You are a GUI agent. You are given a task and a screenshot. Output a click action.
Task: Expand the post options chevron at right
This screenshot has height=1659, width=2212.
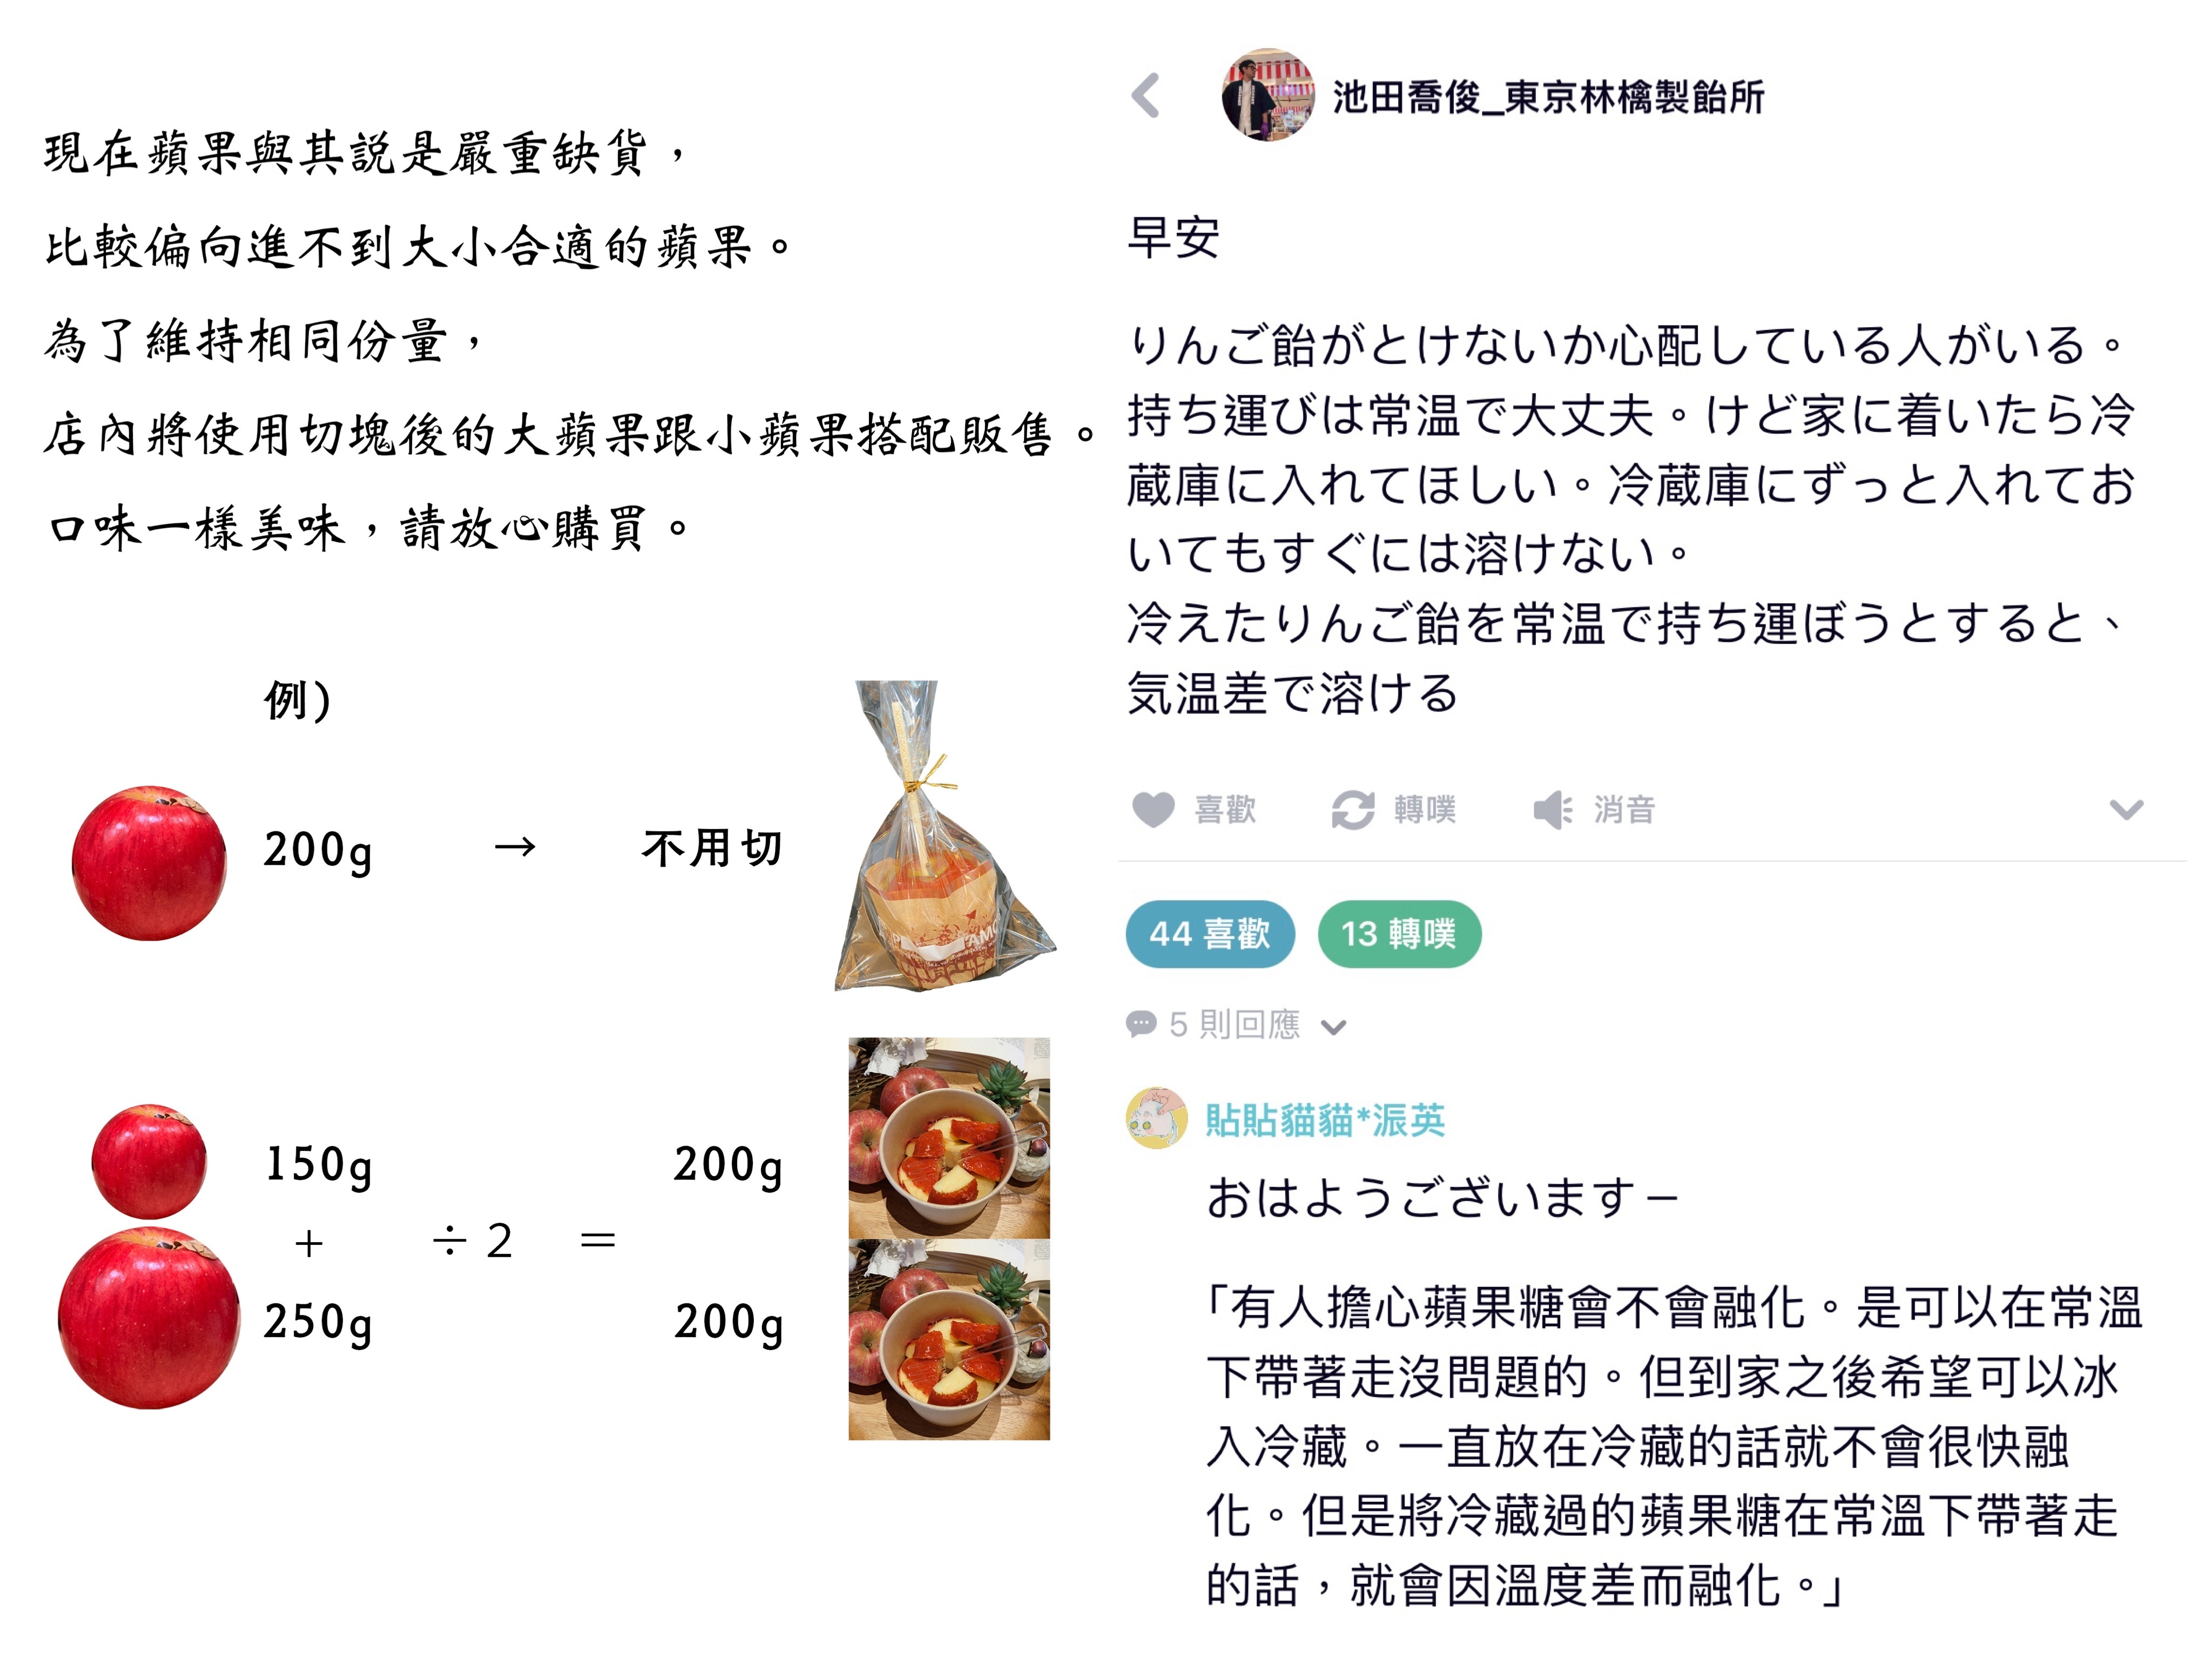[x=2126, y=809]
